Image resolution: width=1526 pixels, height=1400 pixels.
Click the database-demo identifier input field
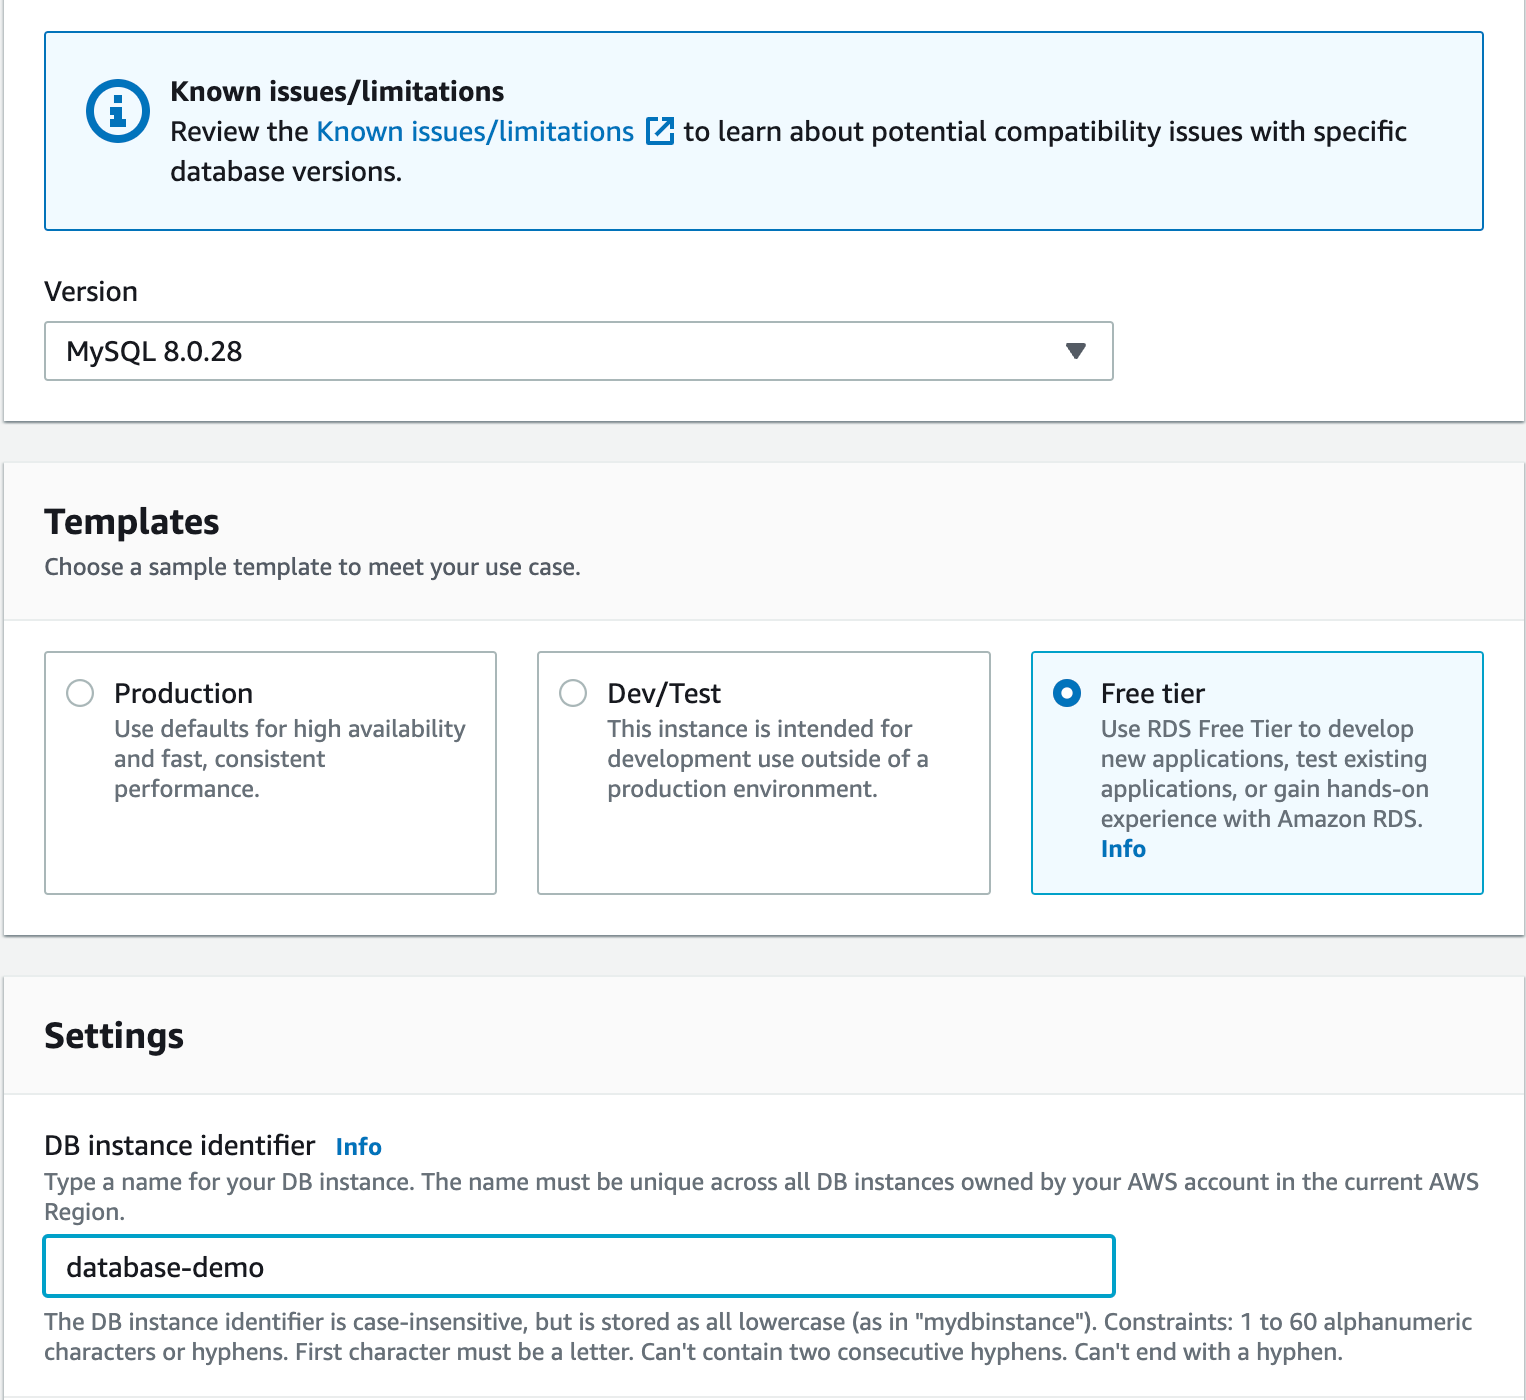[578, 1267]
